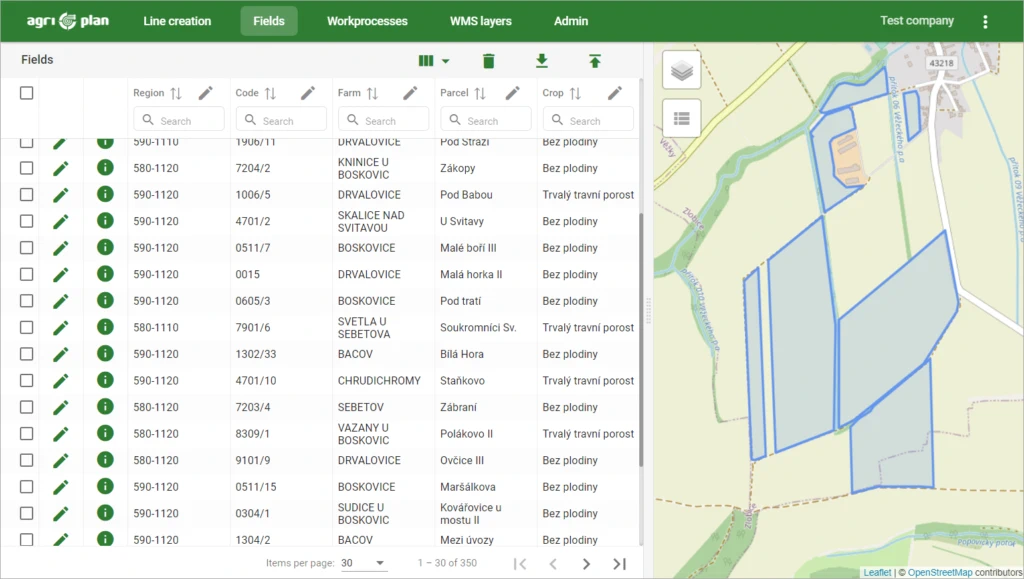Click the list legend icon on the map
The height and width of the screenshot is (579, 1024).
(x=681, y=118)
